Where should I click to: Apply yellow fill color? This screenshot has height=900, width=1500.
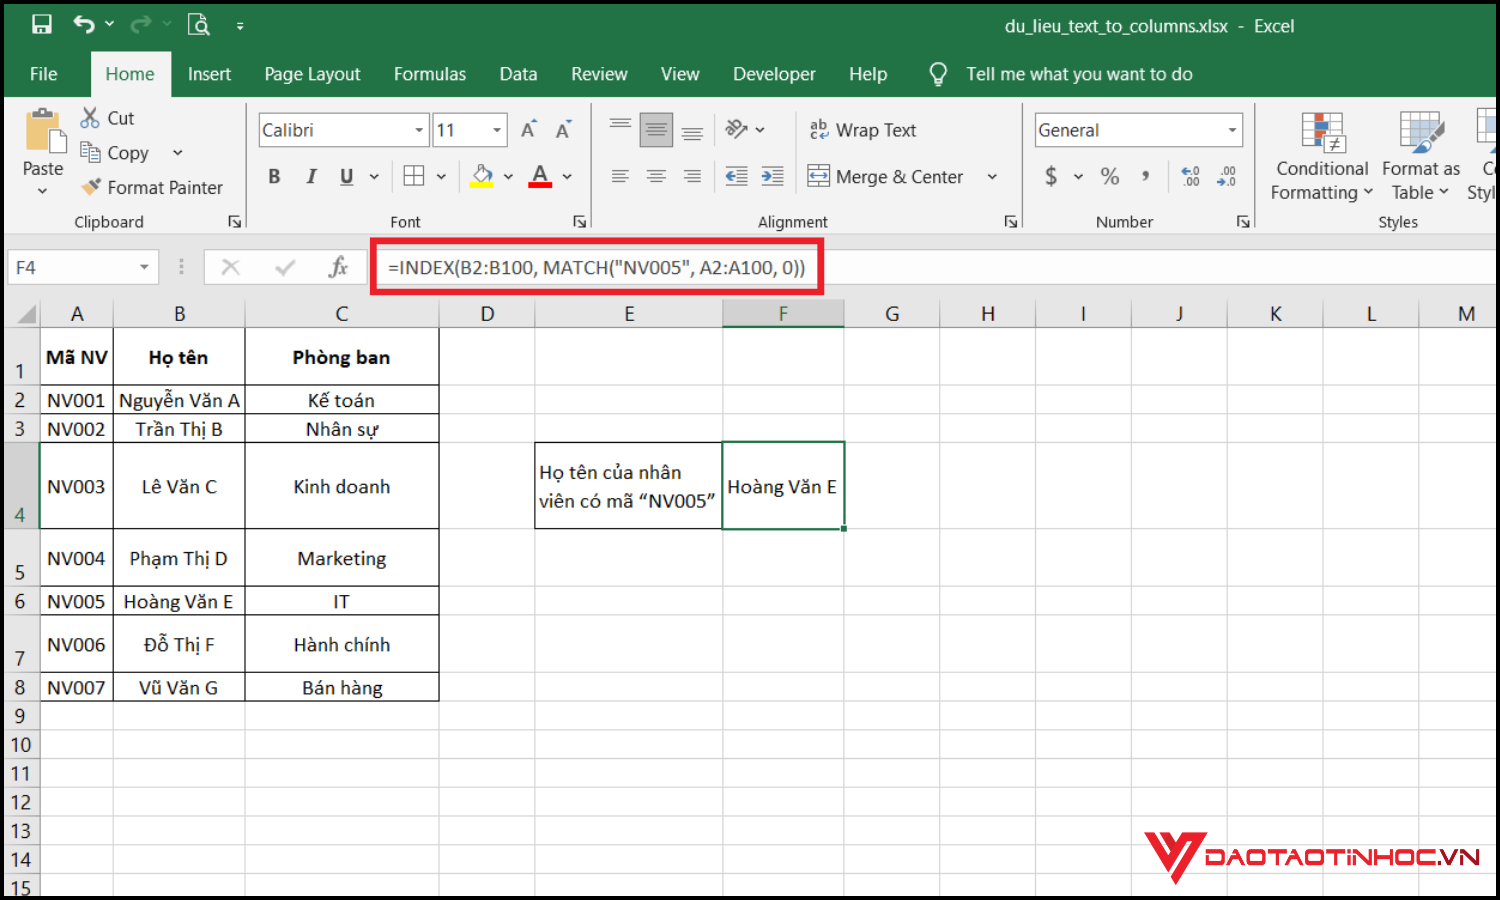click(x=482, y=177)
